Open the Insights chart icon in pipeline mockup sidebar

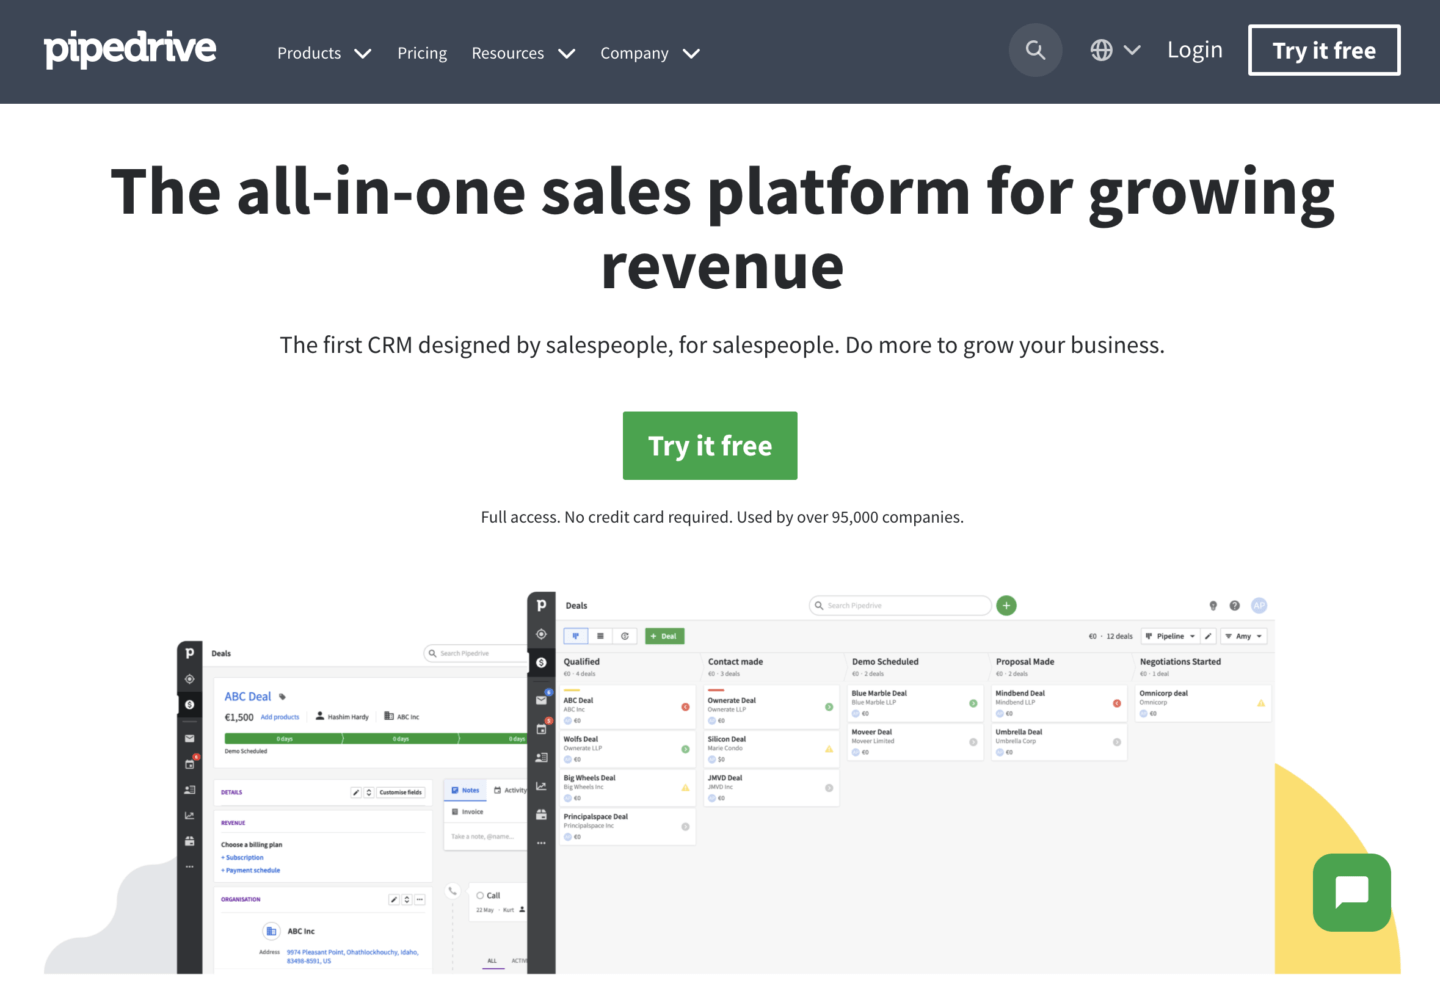[541, 786]
